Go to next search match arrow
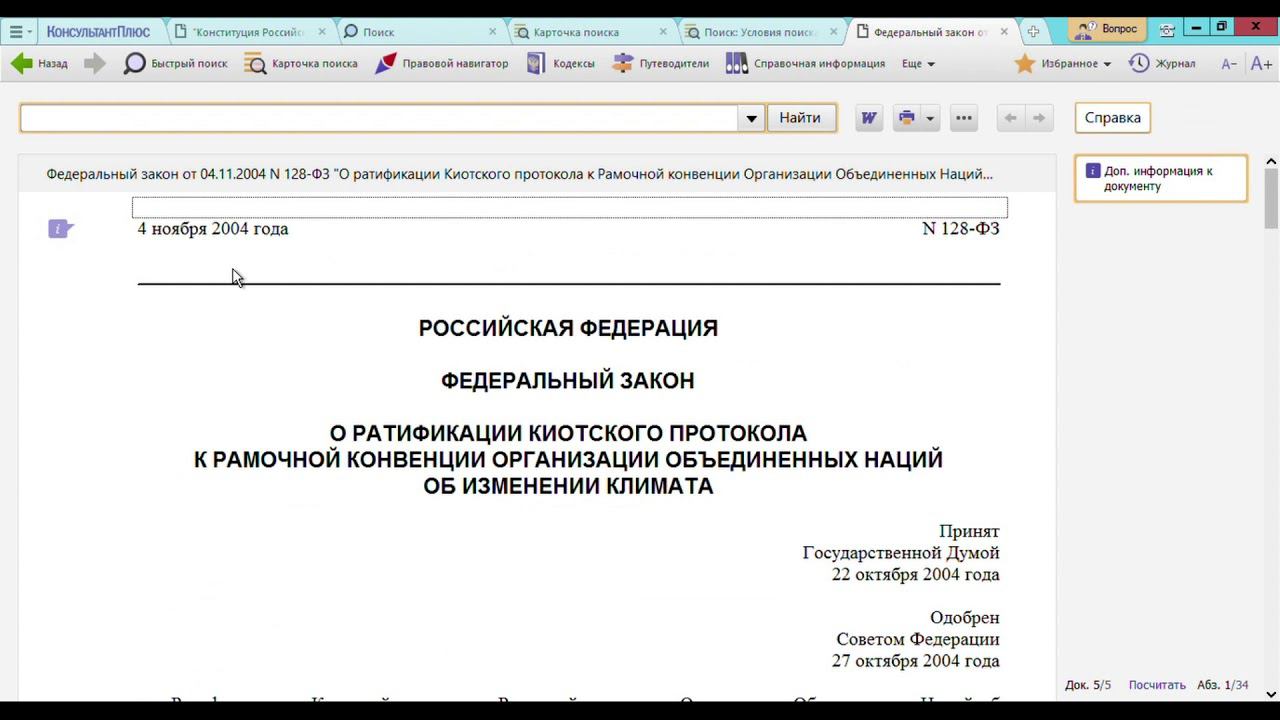Image resolution: width=1280 pixels, height=720 pixels. click(1039, 118)
